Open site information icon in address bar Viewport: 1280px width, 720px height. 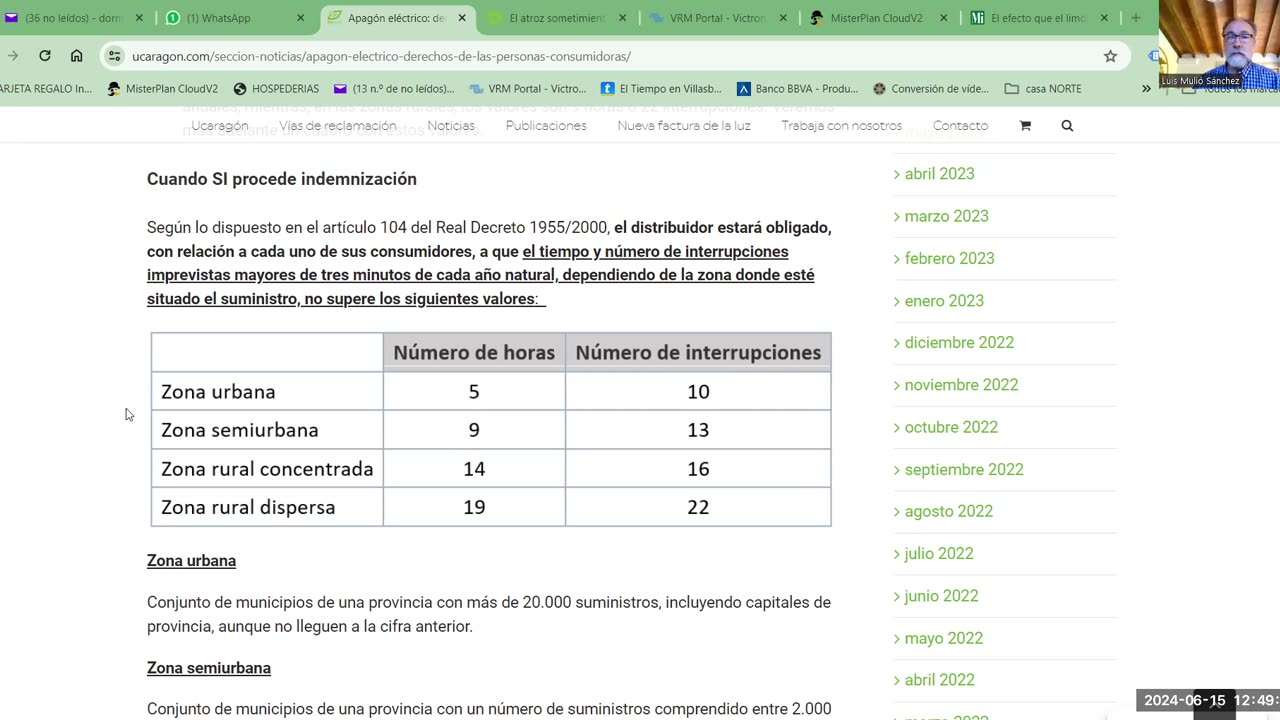click(x=115, y=56)
